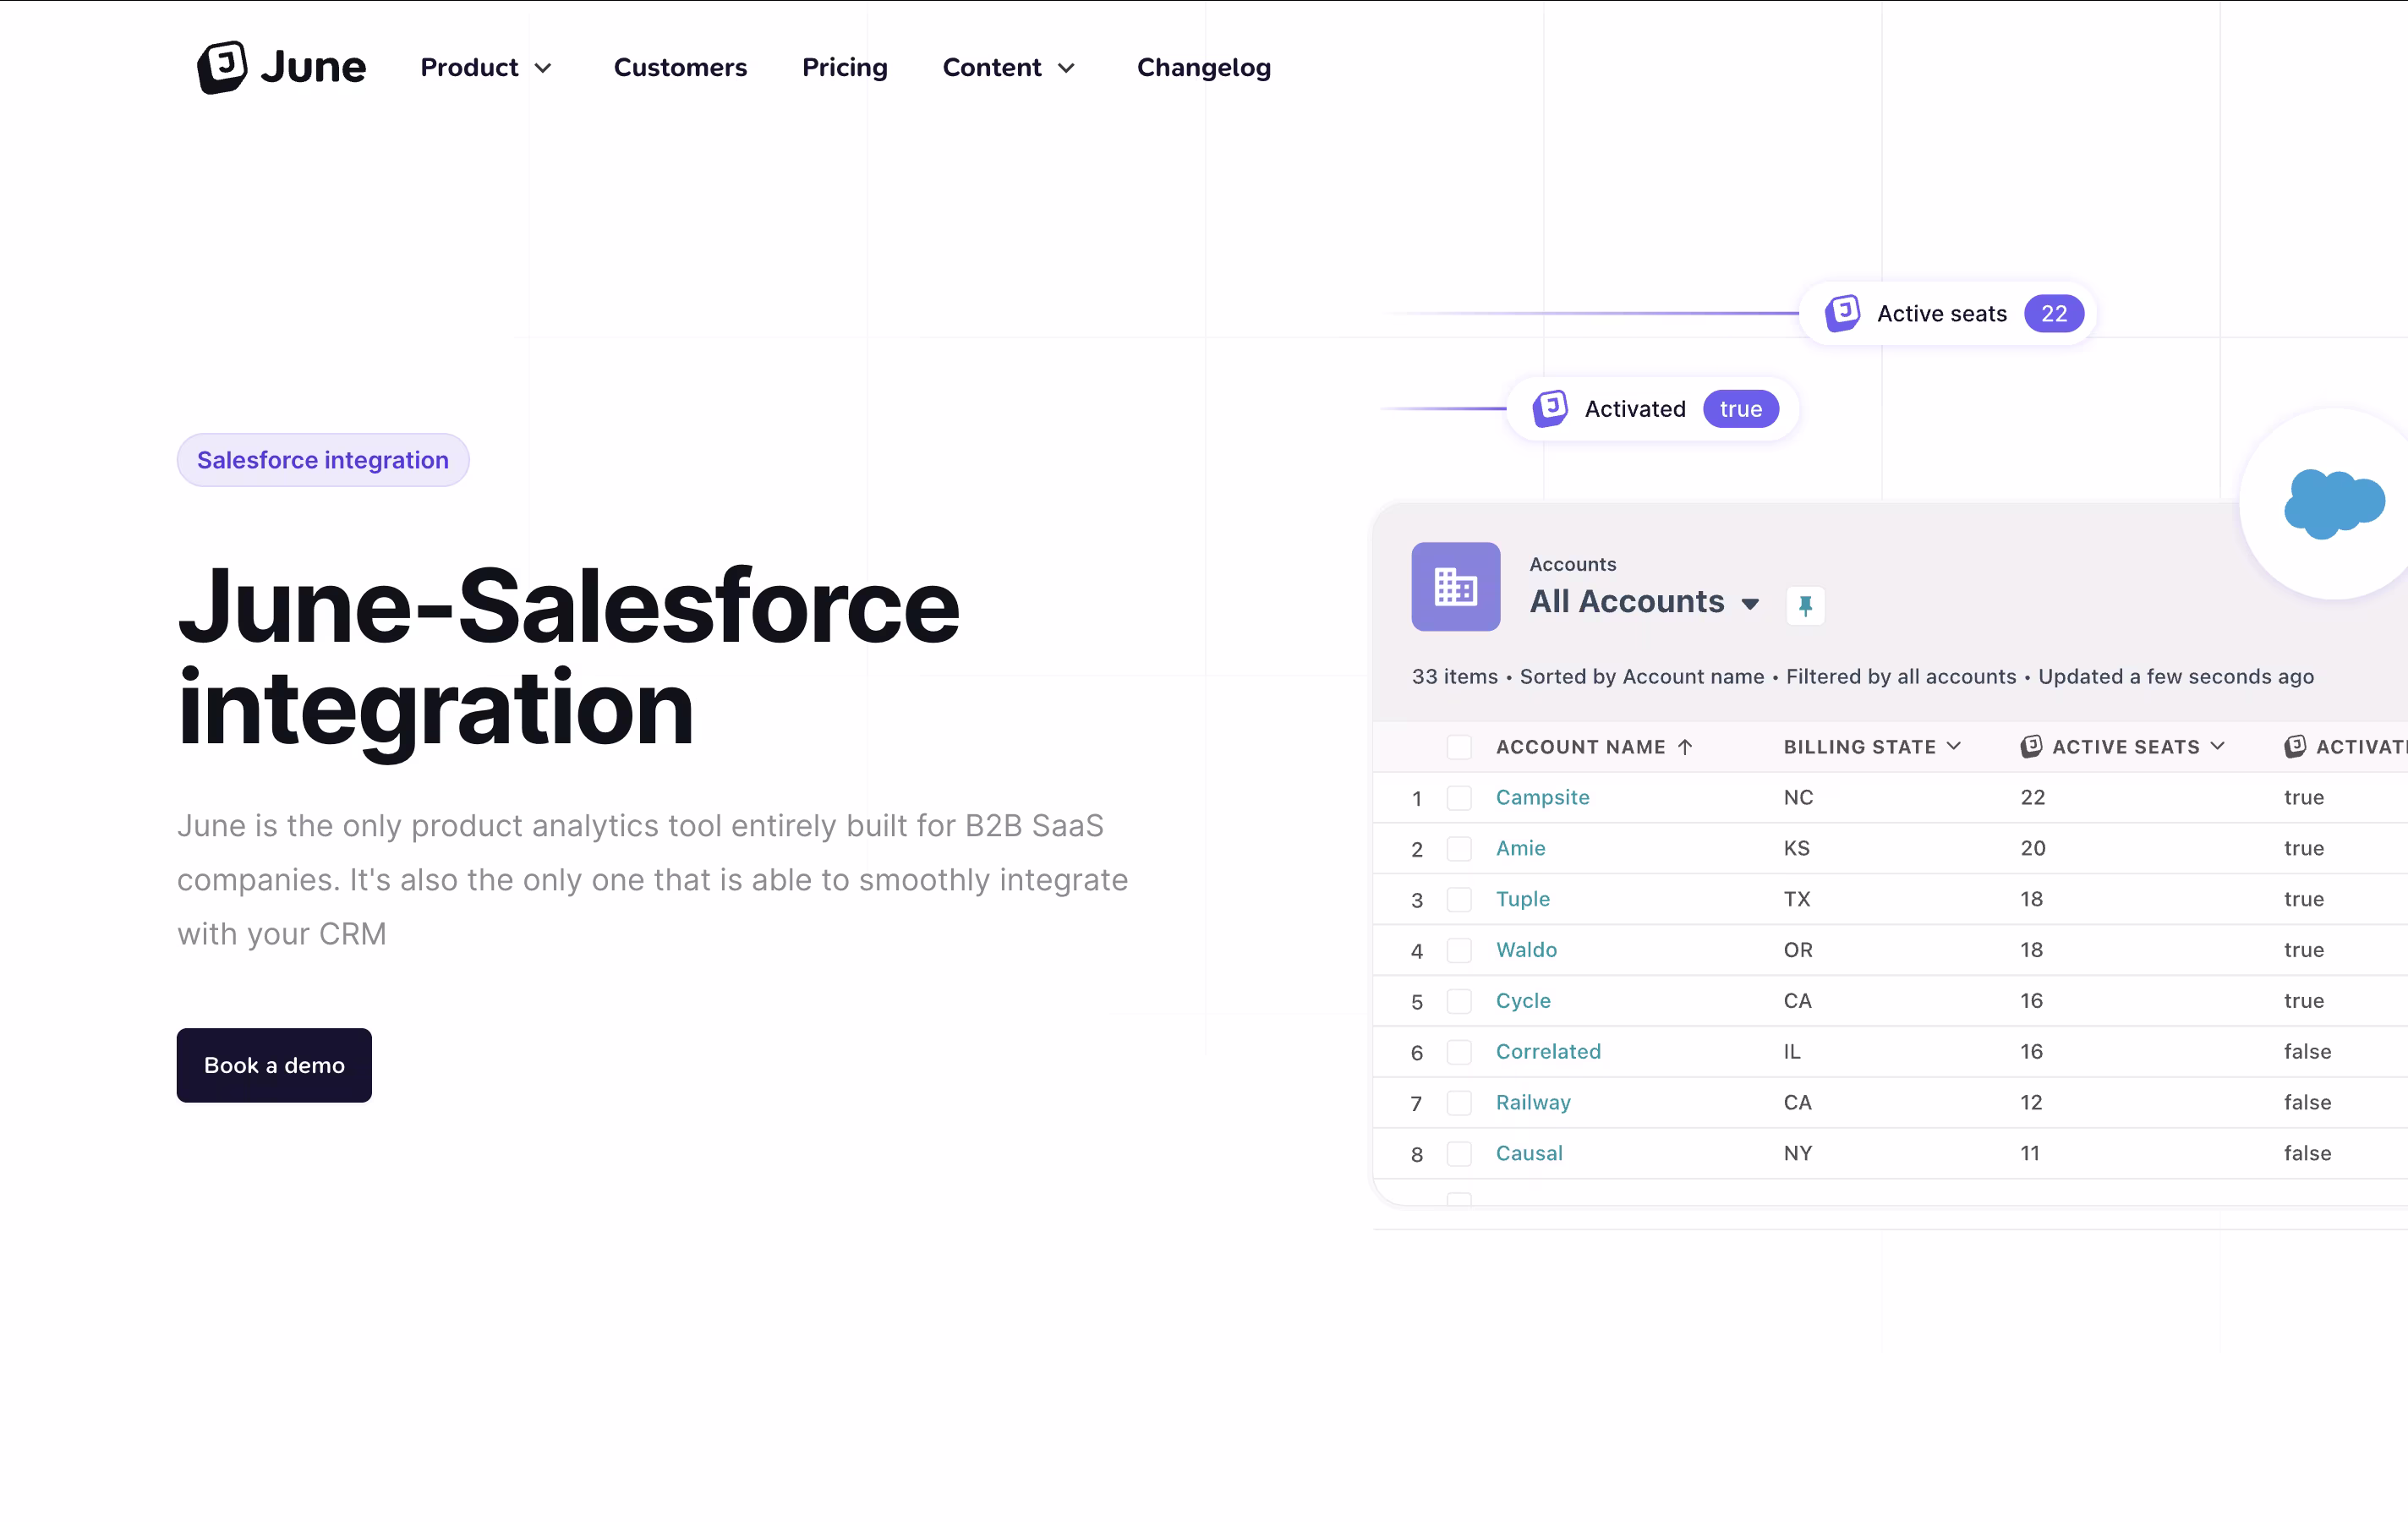Click June icon beside Active Seats header

point(2031,746)
